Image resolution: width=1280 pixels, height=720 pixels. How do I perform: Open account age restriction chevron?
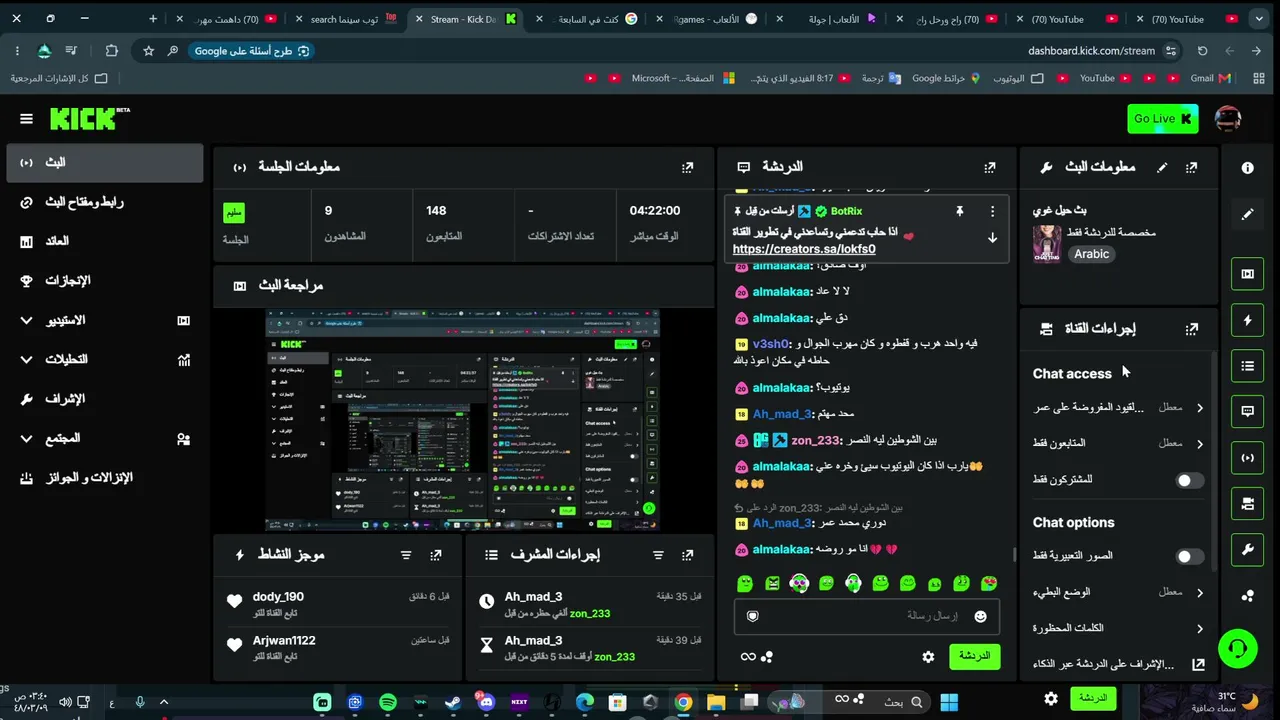[x=1199, y=408]
